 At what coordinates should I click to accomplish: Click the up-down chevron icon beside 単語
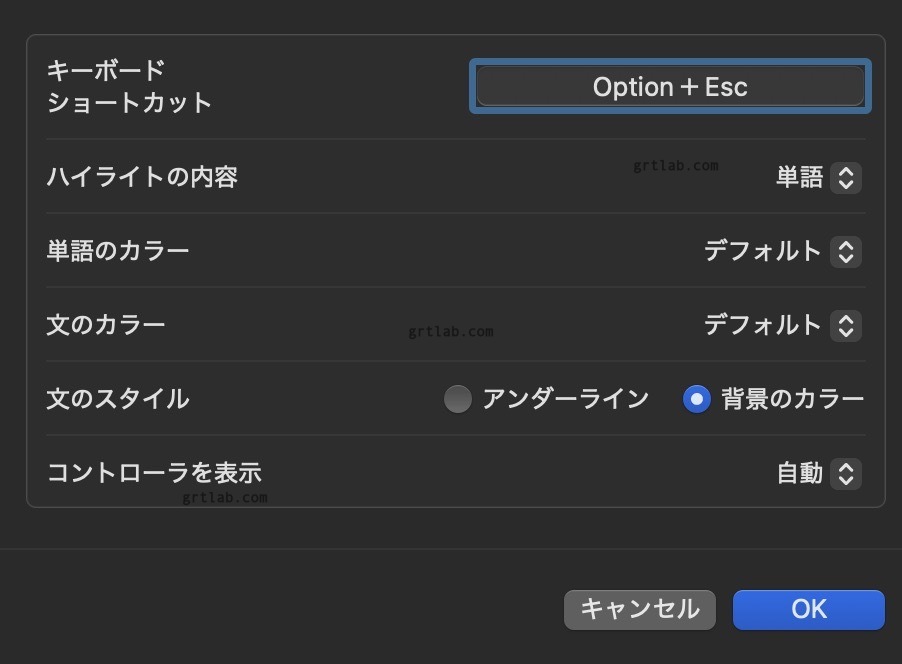pyautogui.click(x=846, y=178)
